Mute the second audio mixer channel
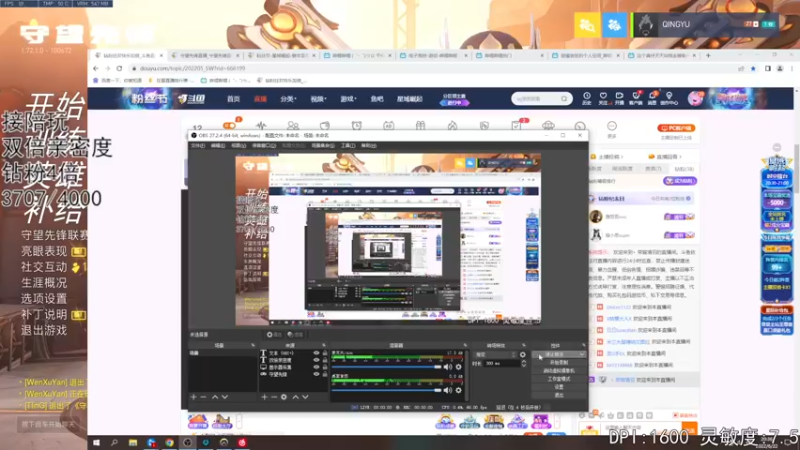 coord(447,390)
